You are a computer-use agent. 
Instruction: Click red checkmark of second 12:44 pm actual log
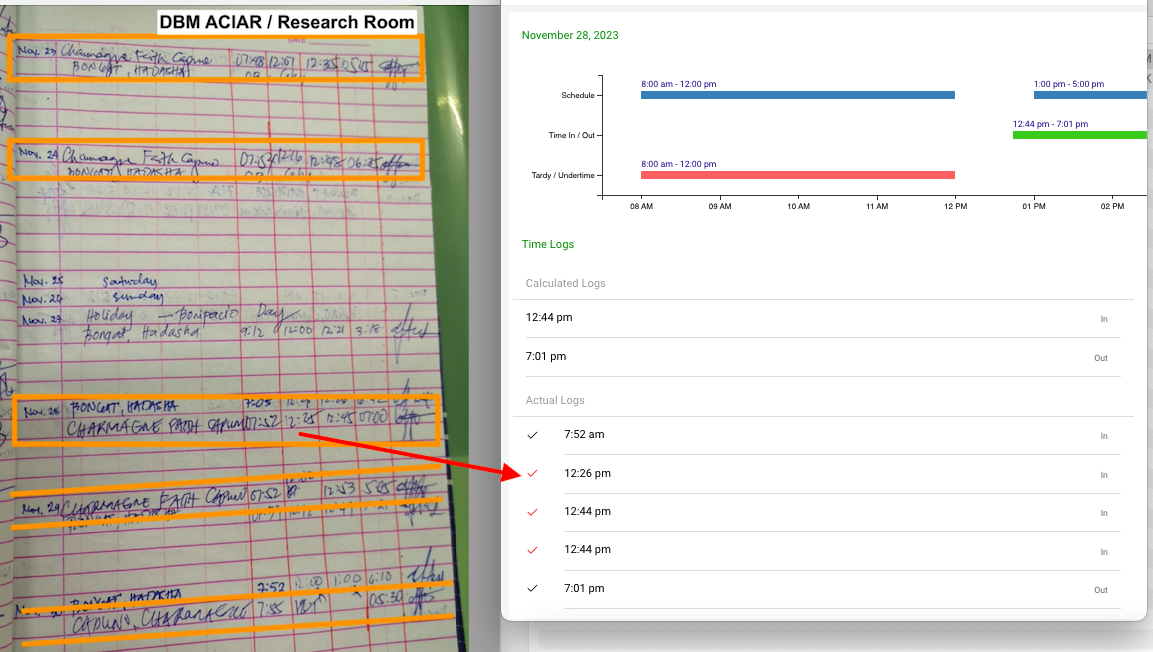click(532, 550)
